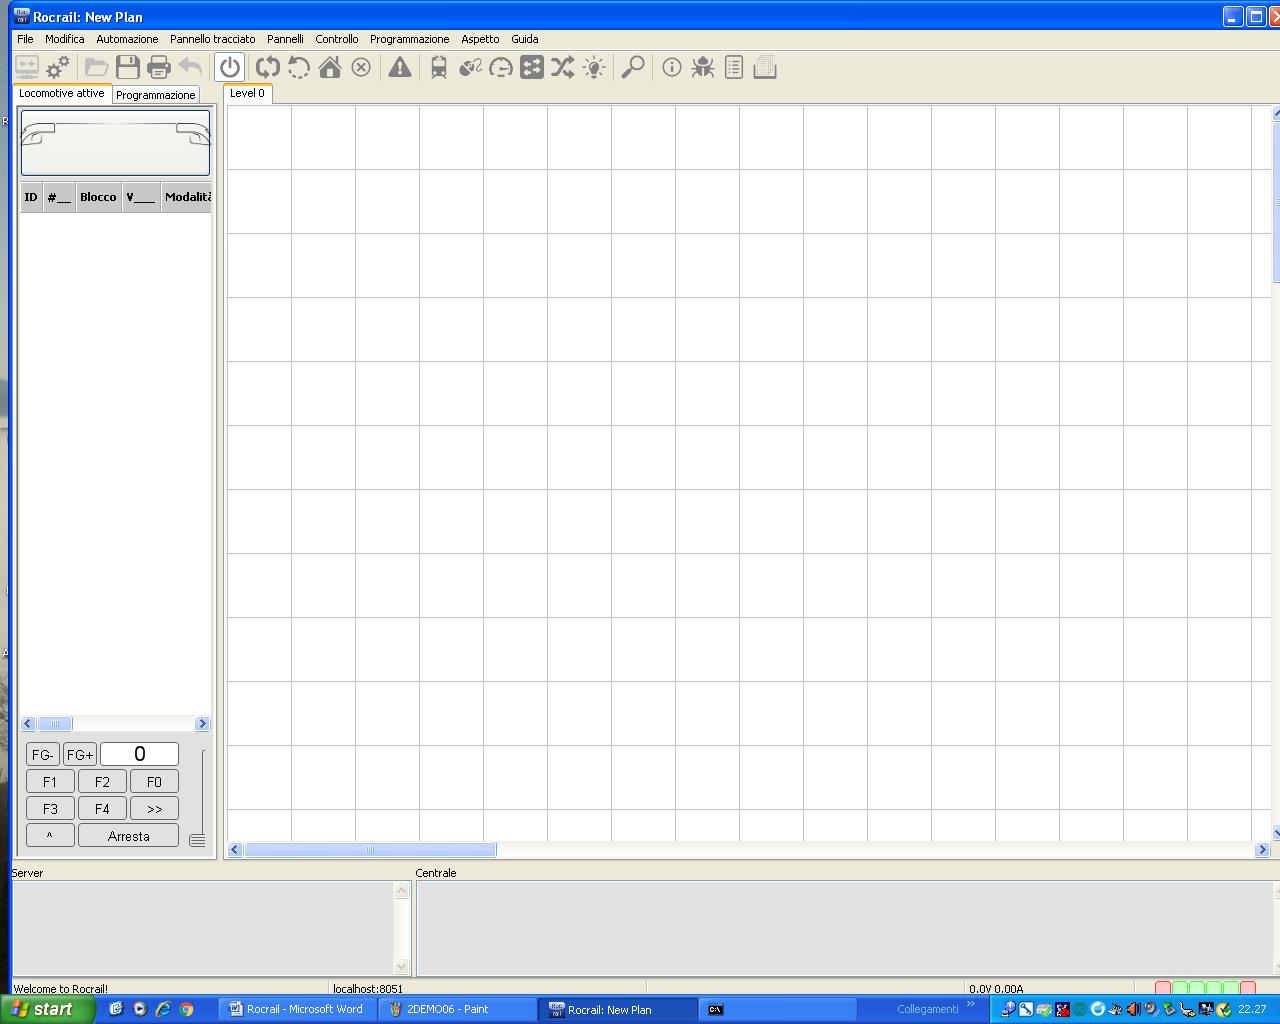Click the >> direction button

pyautogui.click(x=154, y=809)
